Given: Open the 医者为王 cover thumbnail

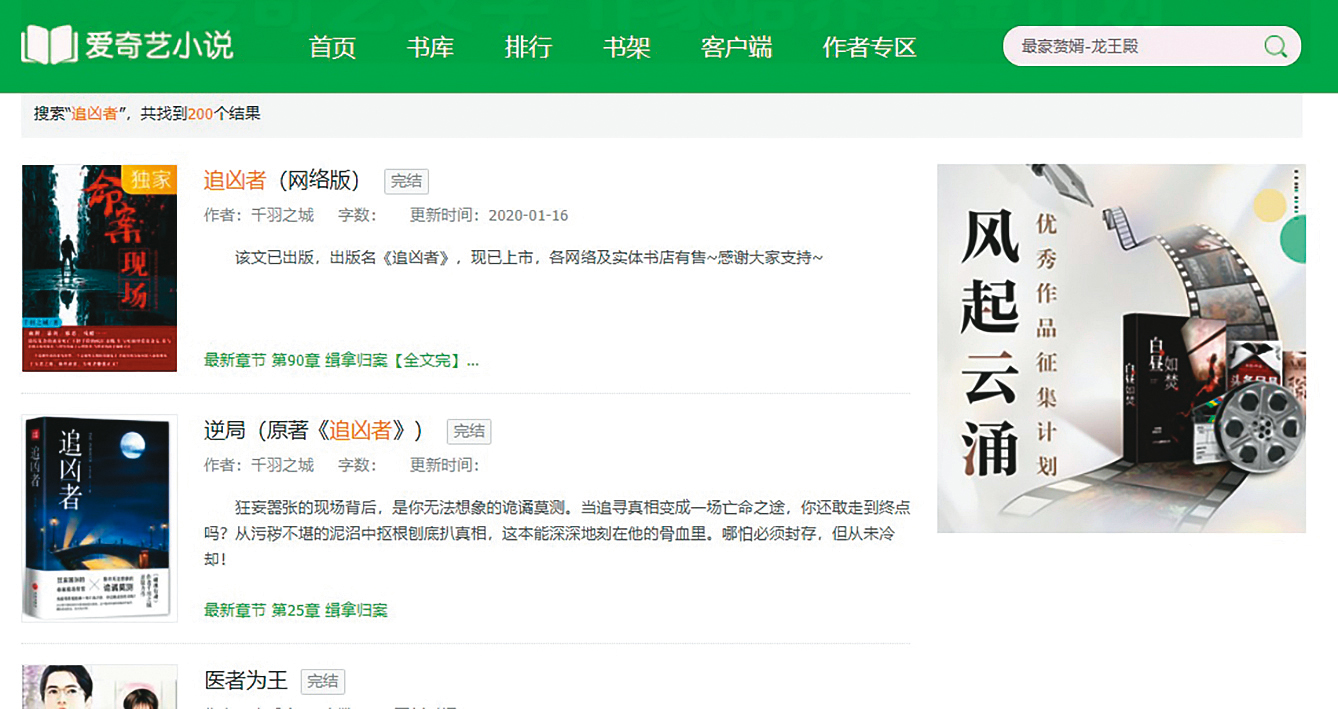Looking at the screenshot, I should click(99, 687).
